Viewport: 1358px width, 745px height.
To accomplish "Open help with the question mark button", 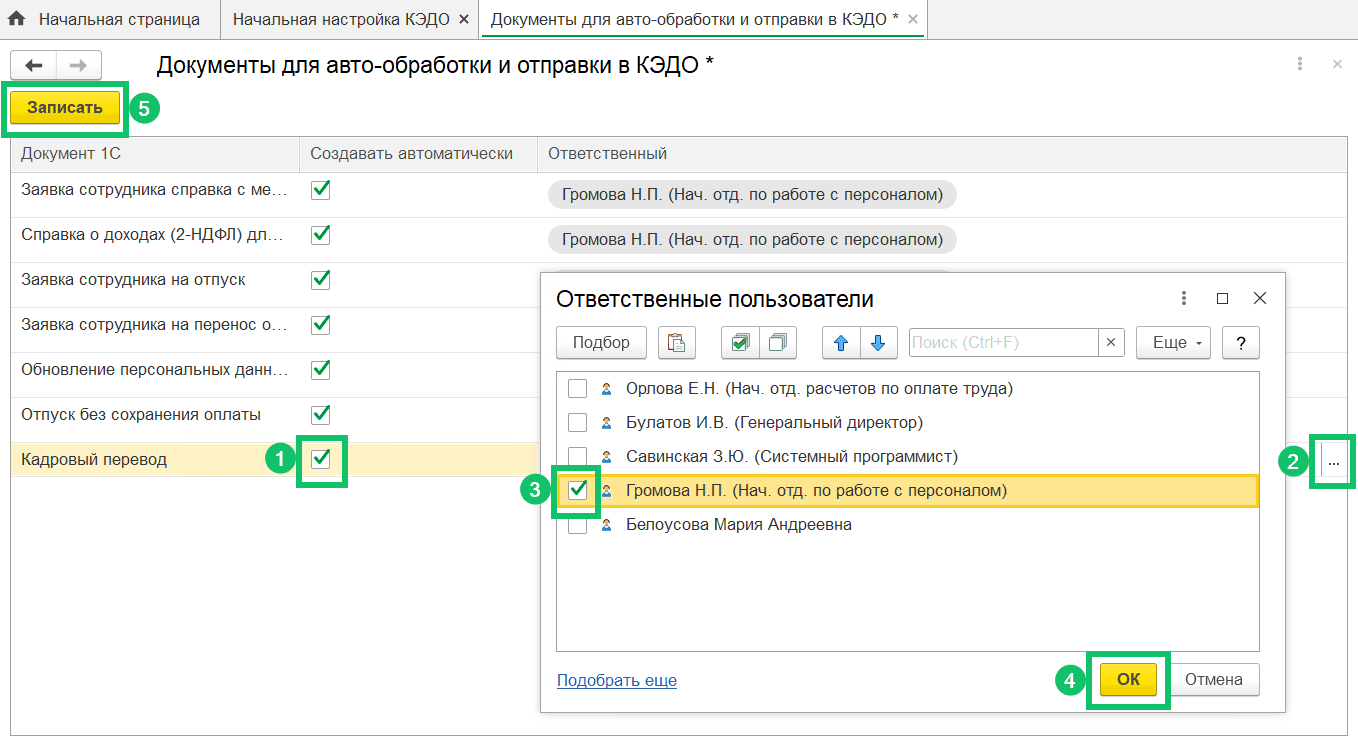I will click(x=1241, y=343).
